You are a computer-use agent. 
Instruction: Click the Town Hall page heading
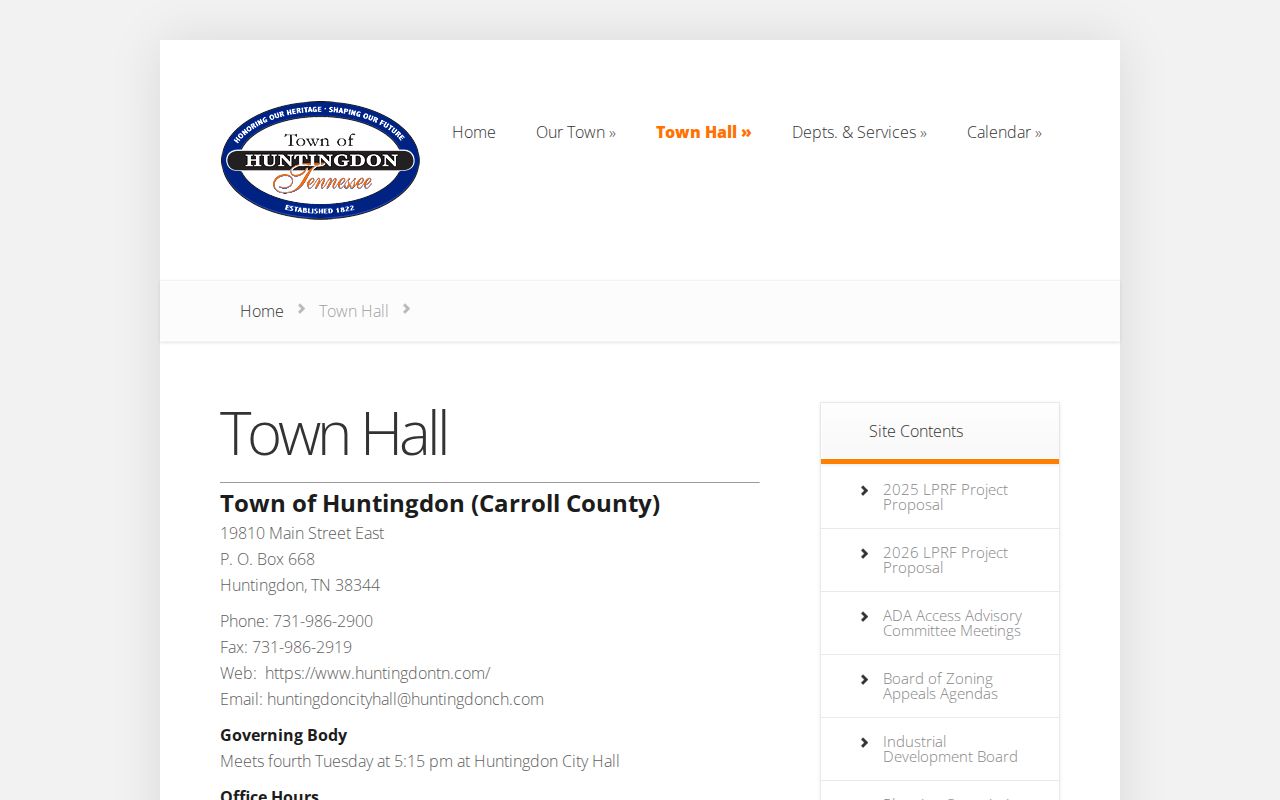[333, 434]
